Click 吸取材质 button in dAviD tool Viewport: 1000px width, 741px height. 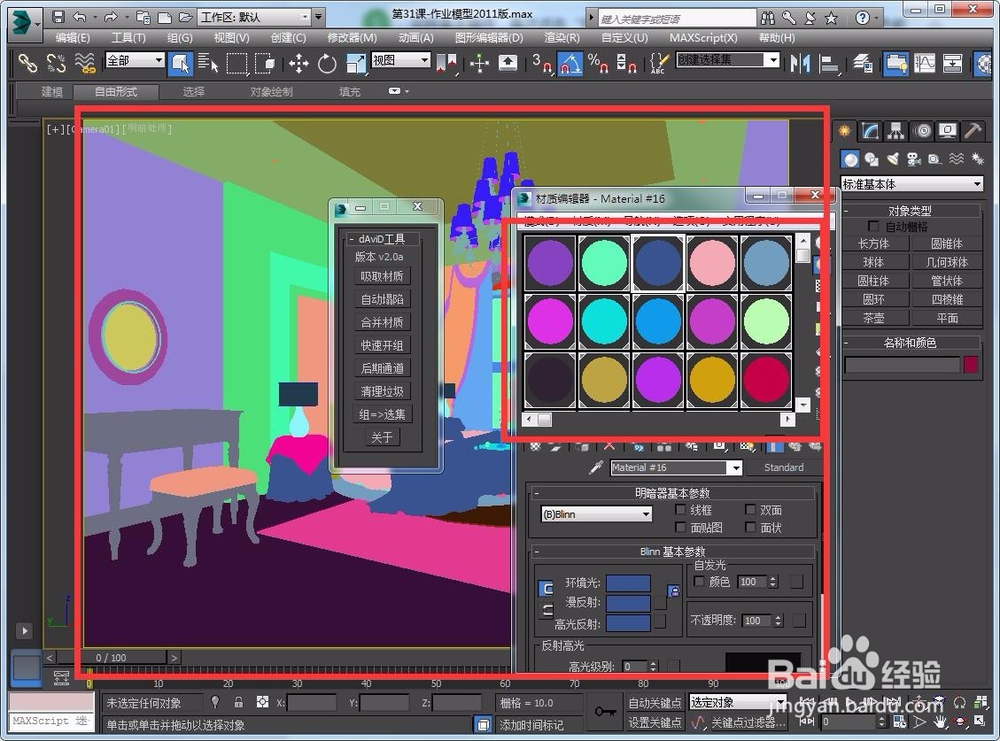[382, 276]
